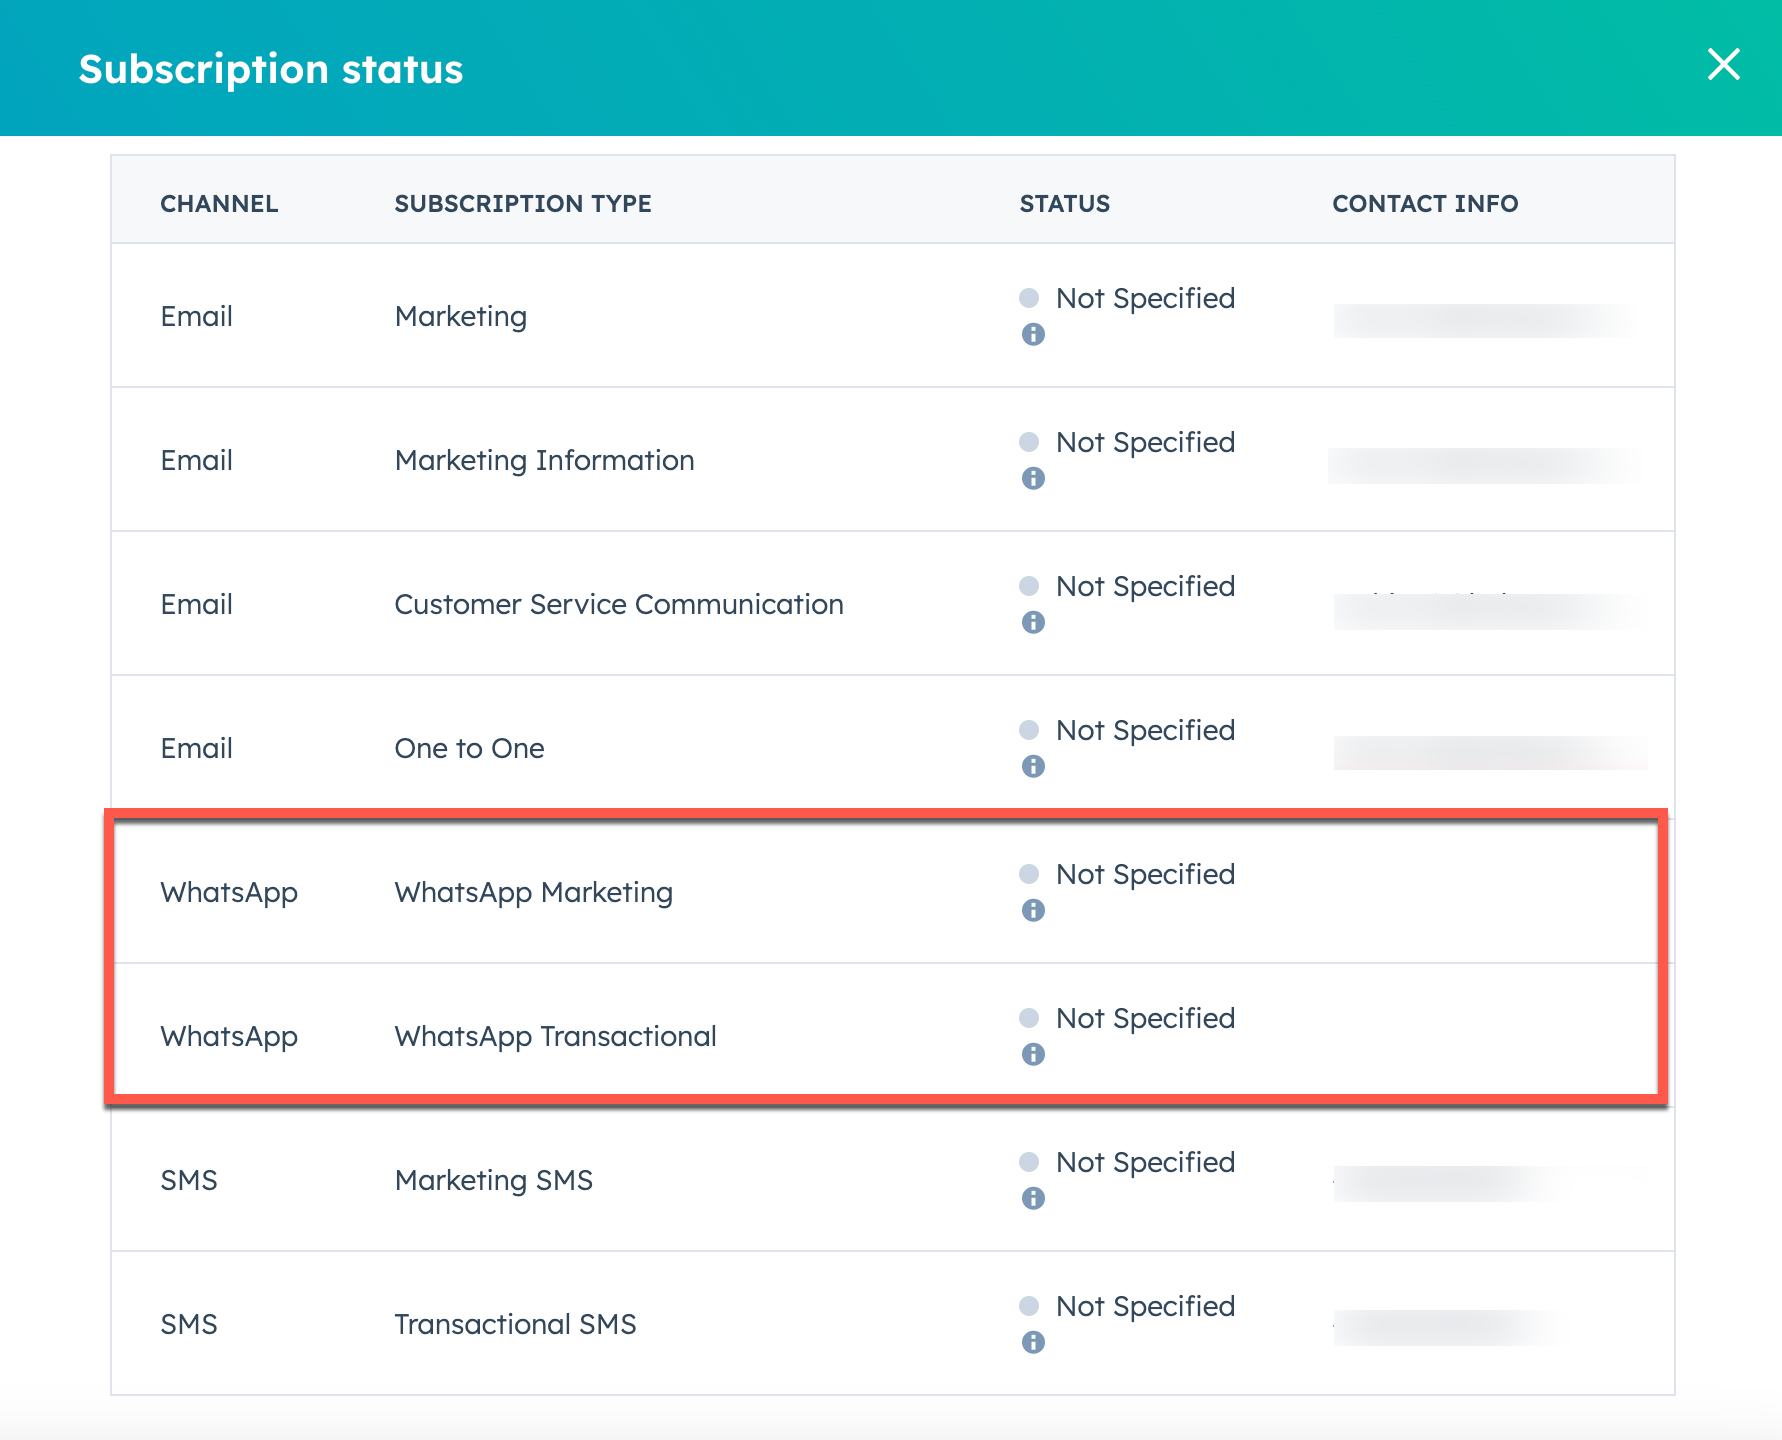1782x1440 pixels.
Task: Click Not Specified status for Marketing SMS
Action: [x=1144, y=1162]
